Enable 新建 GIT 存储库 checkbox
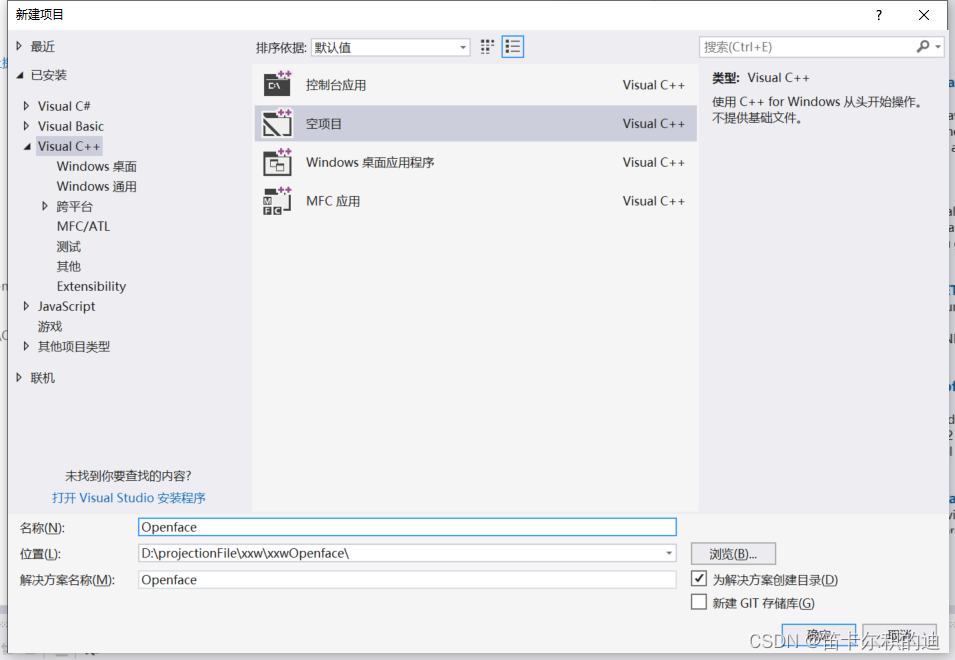The image size is (955, 660). pos(699,602)
